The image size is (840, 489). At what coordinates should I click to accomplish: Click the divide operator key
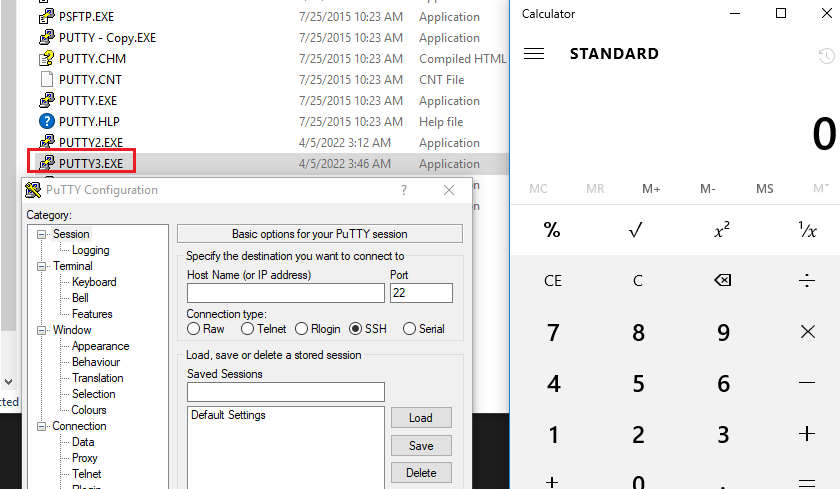click(x=807, y=280)
